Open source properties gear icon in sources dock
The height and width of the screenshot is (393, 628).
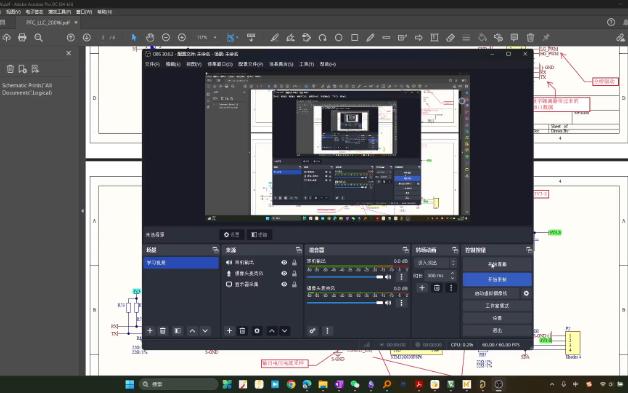pos(257,331)
